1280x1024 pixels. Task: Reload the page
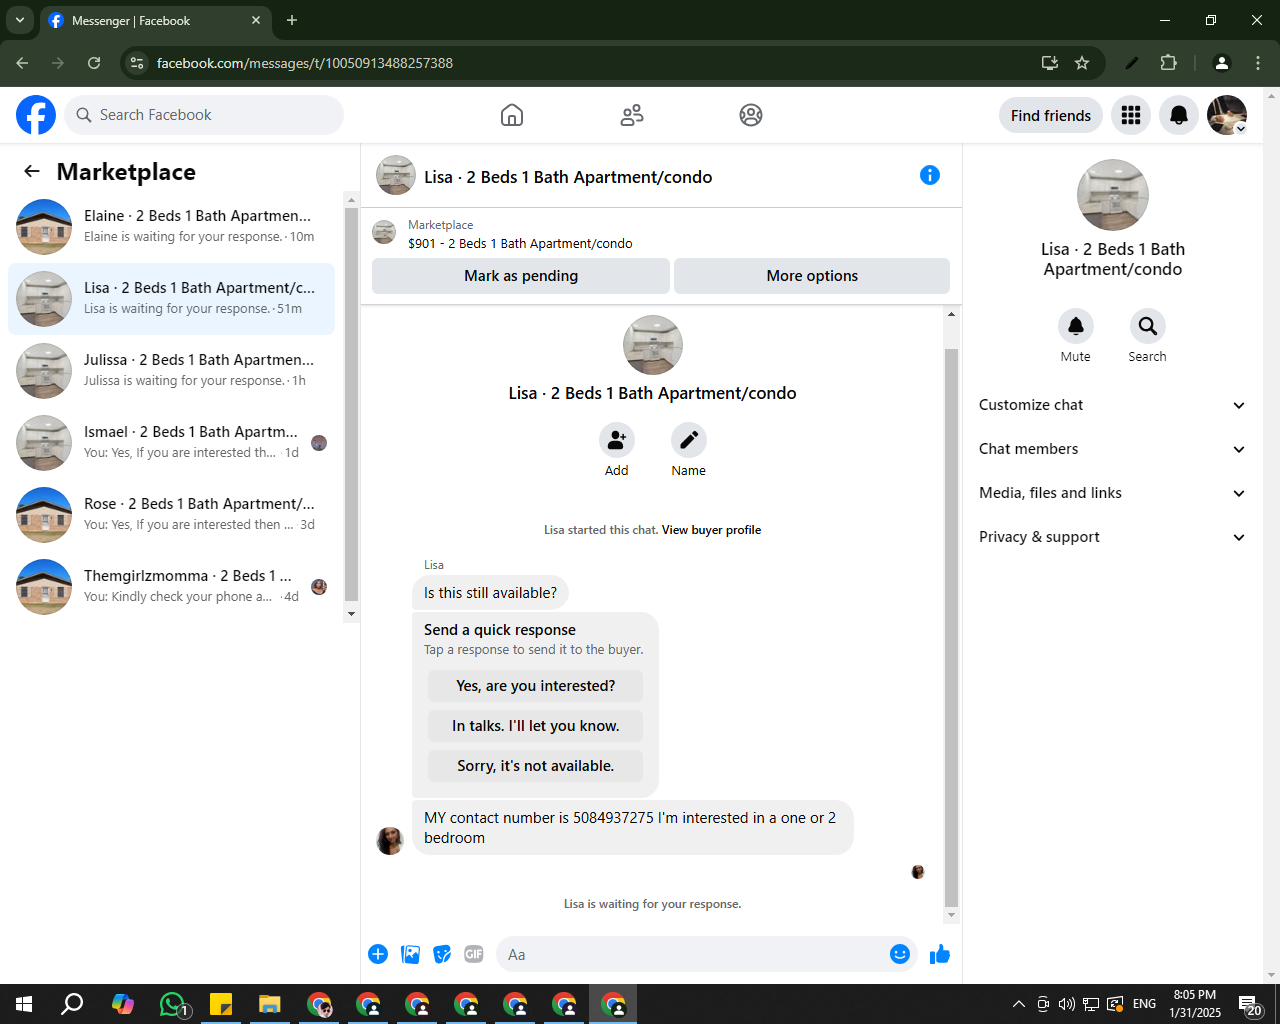tap(94, 63)
